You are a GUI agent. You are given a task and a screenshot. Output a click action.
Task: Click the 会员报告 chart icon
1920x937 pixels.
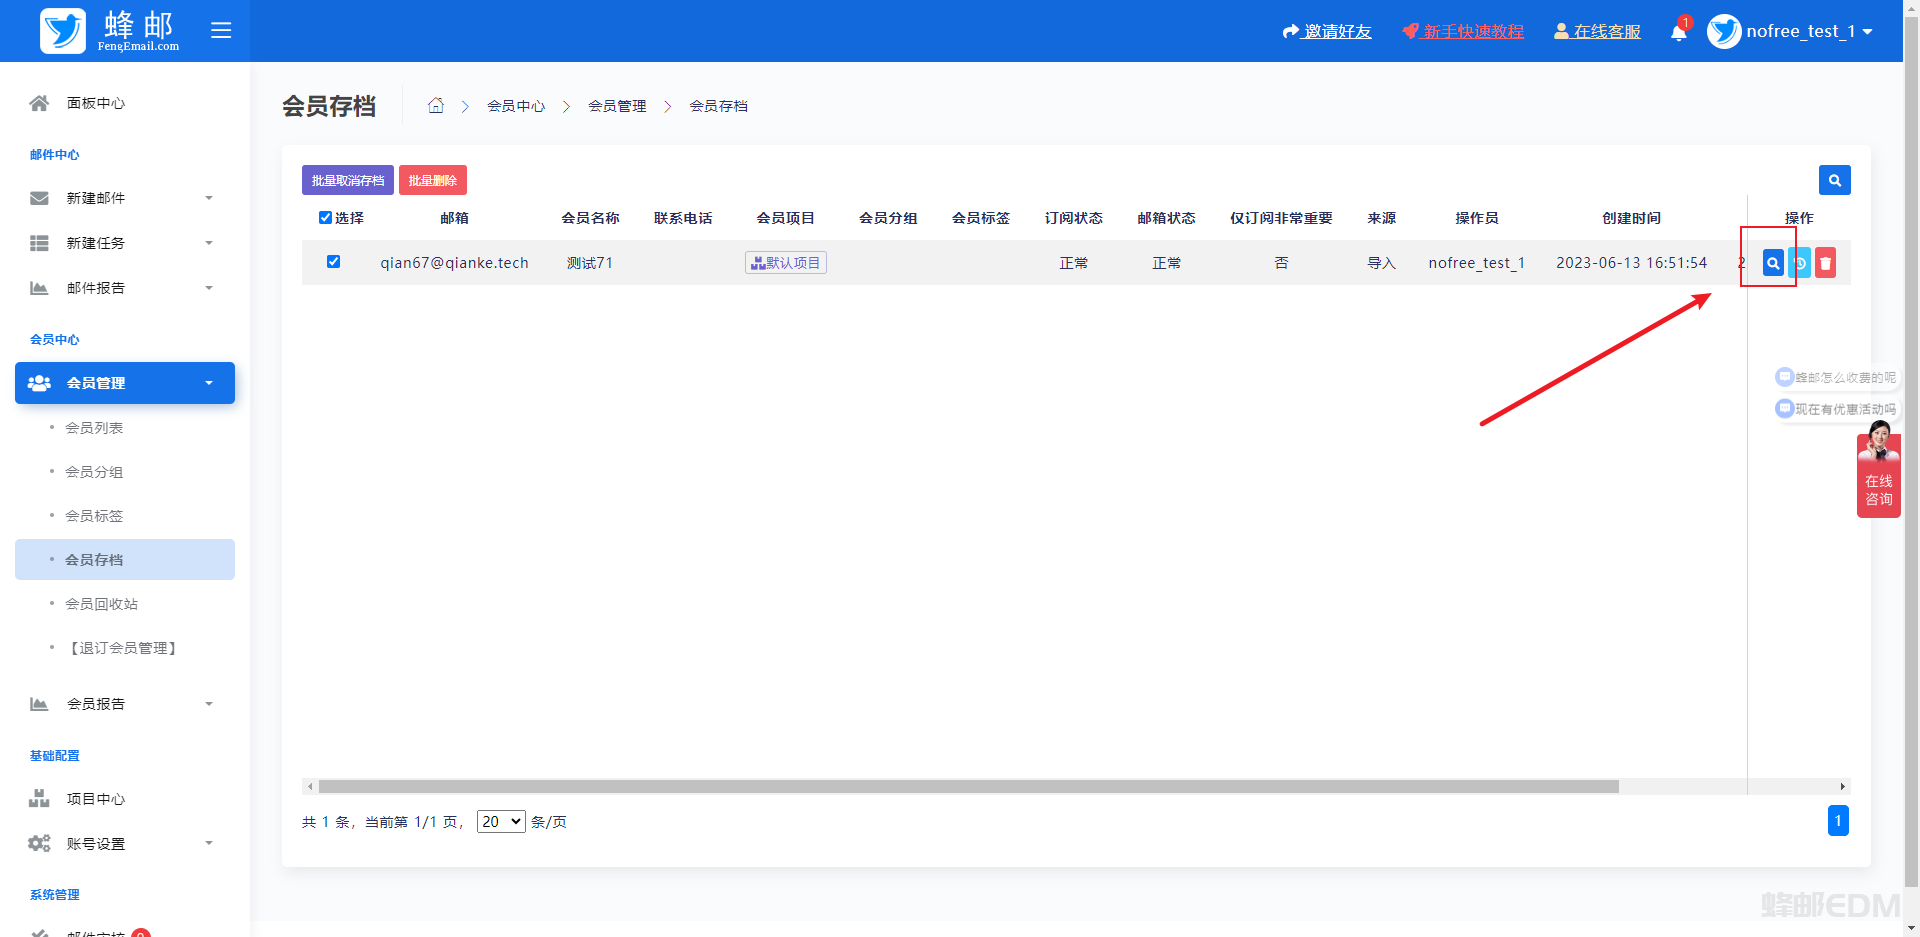click(39, 704)
